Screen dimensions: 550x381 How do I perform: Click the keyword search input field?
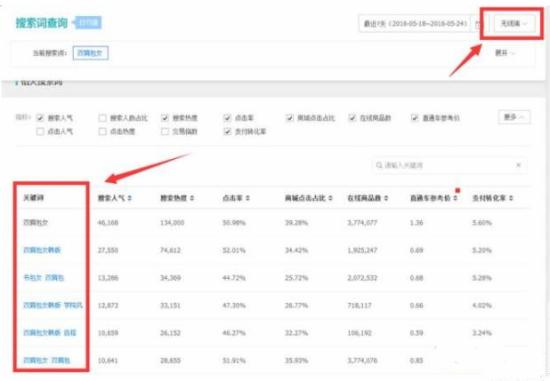(x=449, y=165)
